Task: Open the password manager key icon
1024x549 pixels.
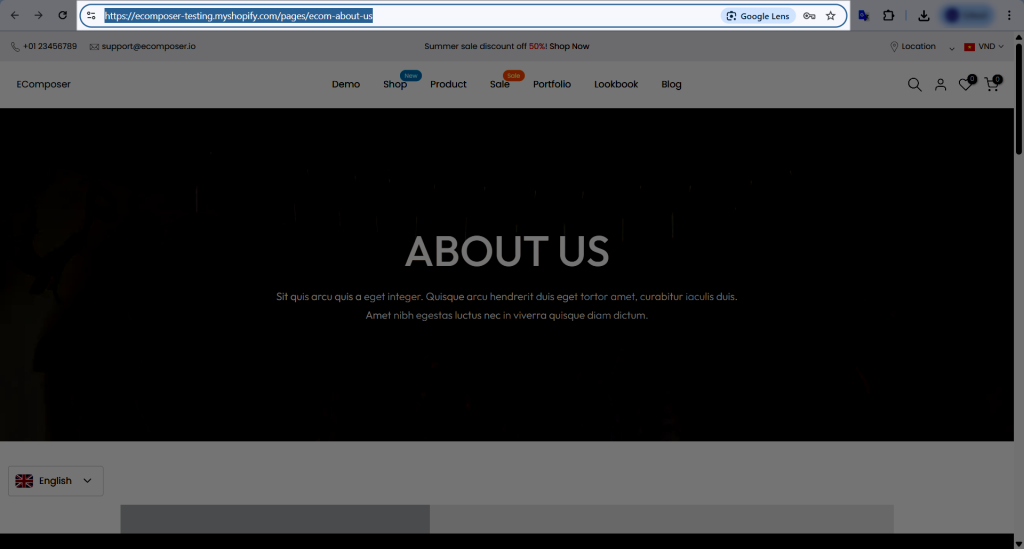Action: 809,16
